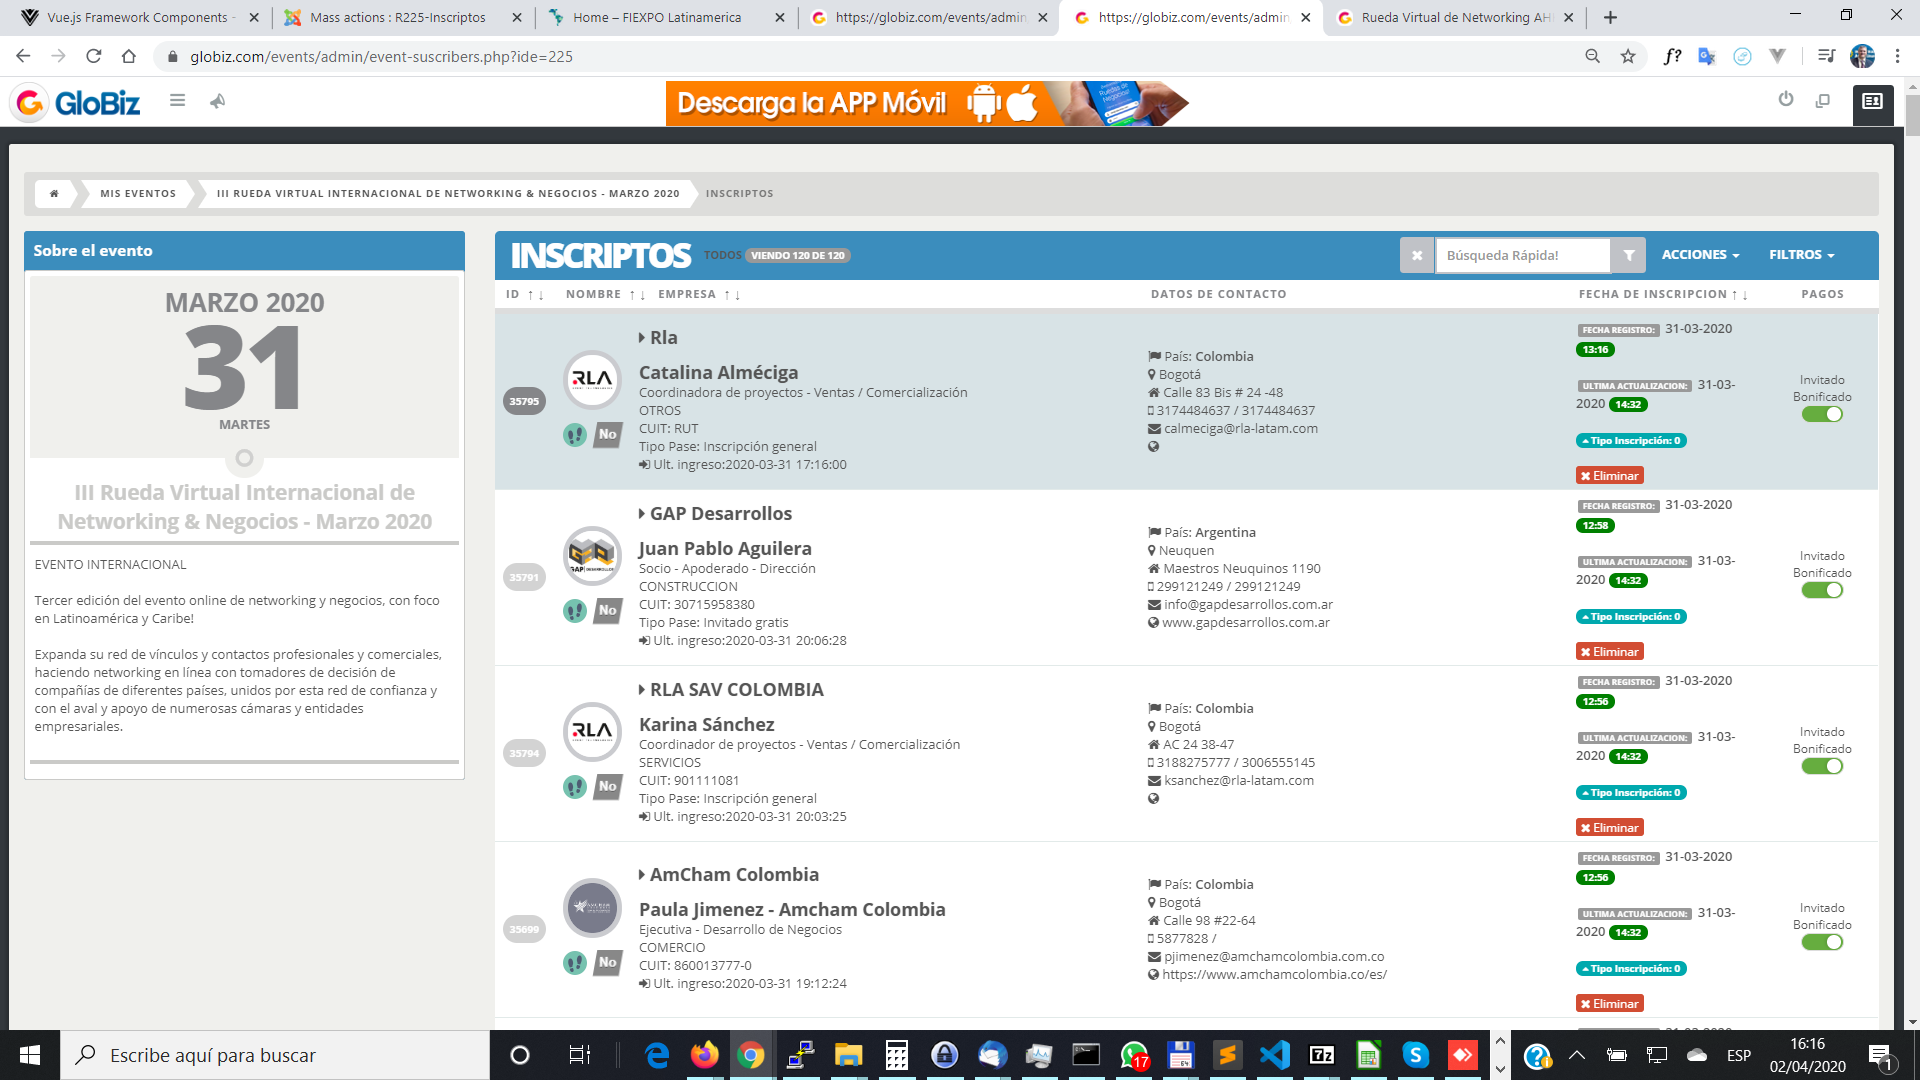Toggle Invitado Bonificado for Paula Jimenez

pos(1822,942)
